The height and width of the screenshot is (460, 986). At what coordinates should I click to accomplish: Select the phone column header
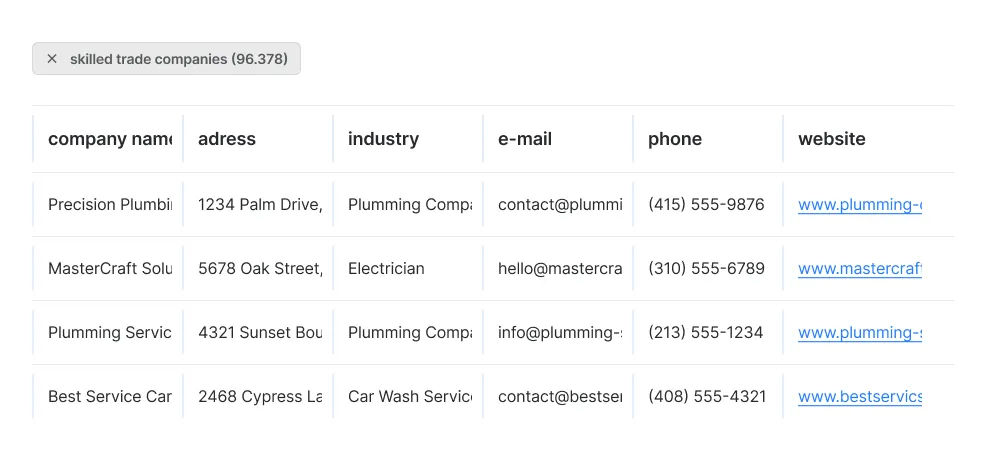675,139
